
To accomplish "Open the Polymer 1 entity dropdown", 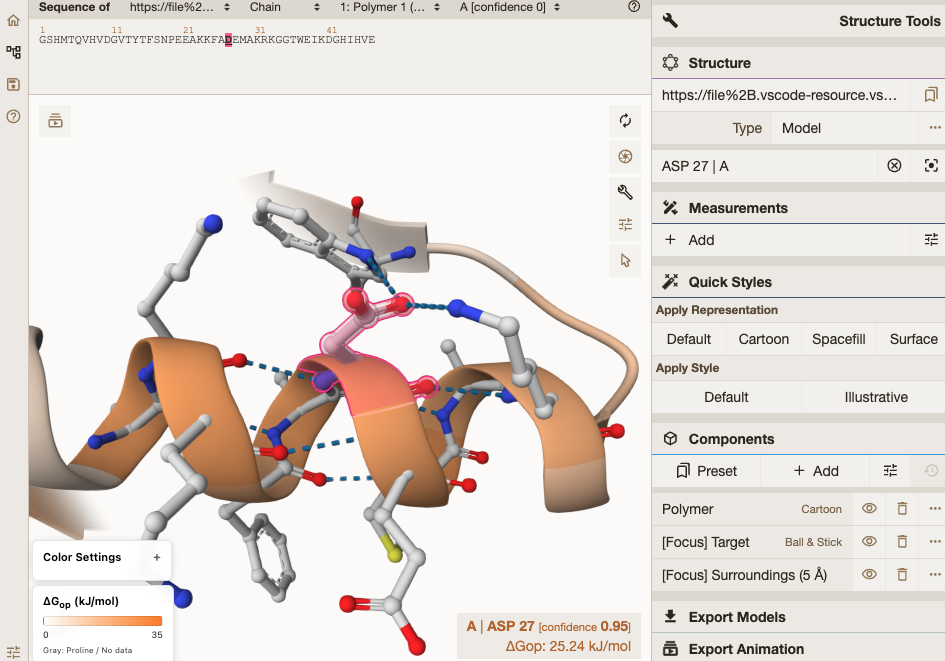I will (390, 7).
